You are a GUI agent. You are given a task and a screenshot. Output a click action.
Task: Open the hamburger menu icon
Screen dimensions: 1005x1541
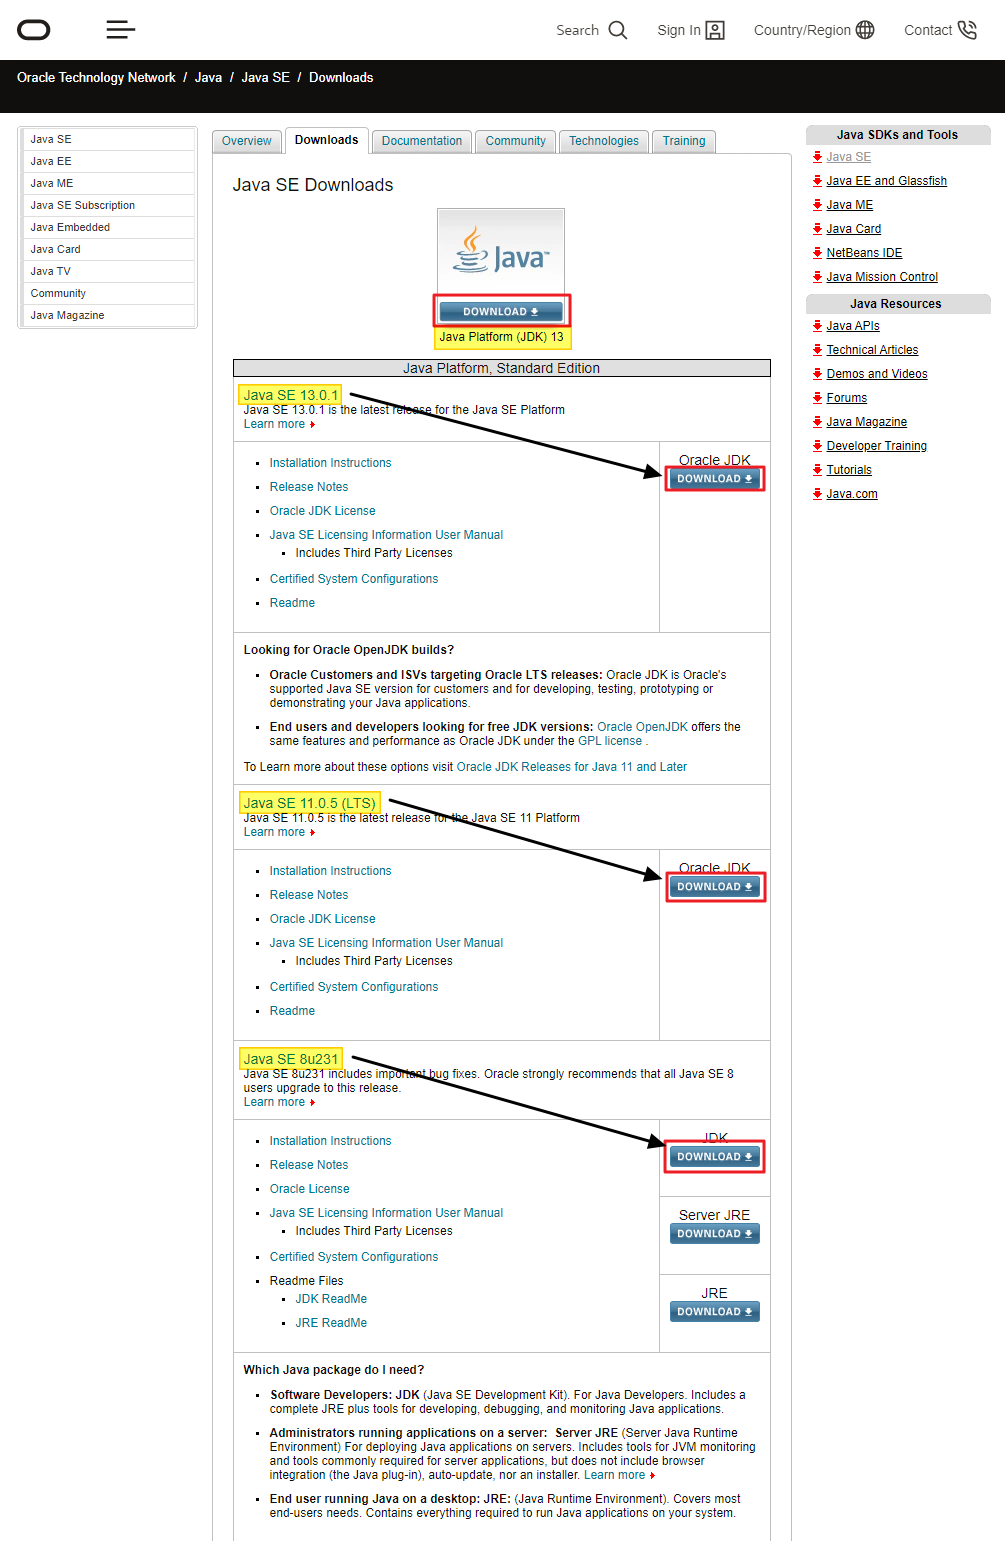coord(120,30)
